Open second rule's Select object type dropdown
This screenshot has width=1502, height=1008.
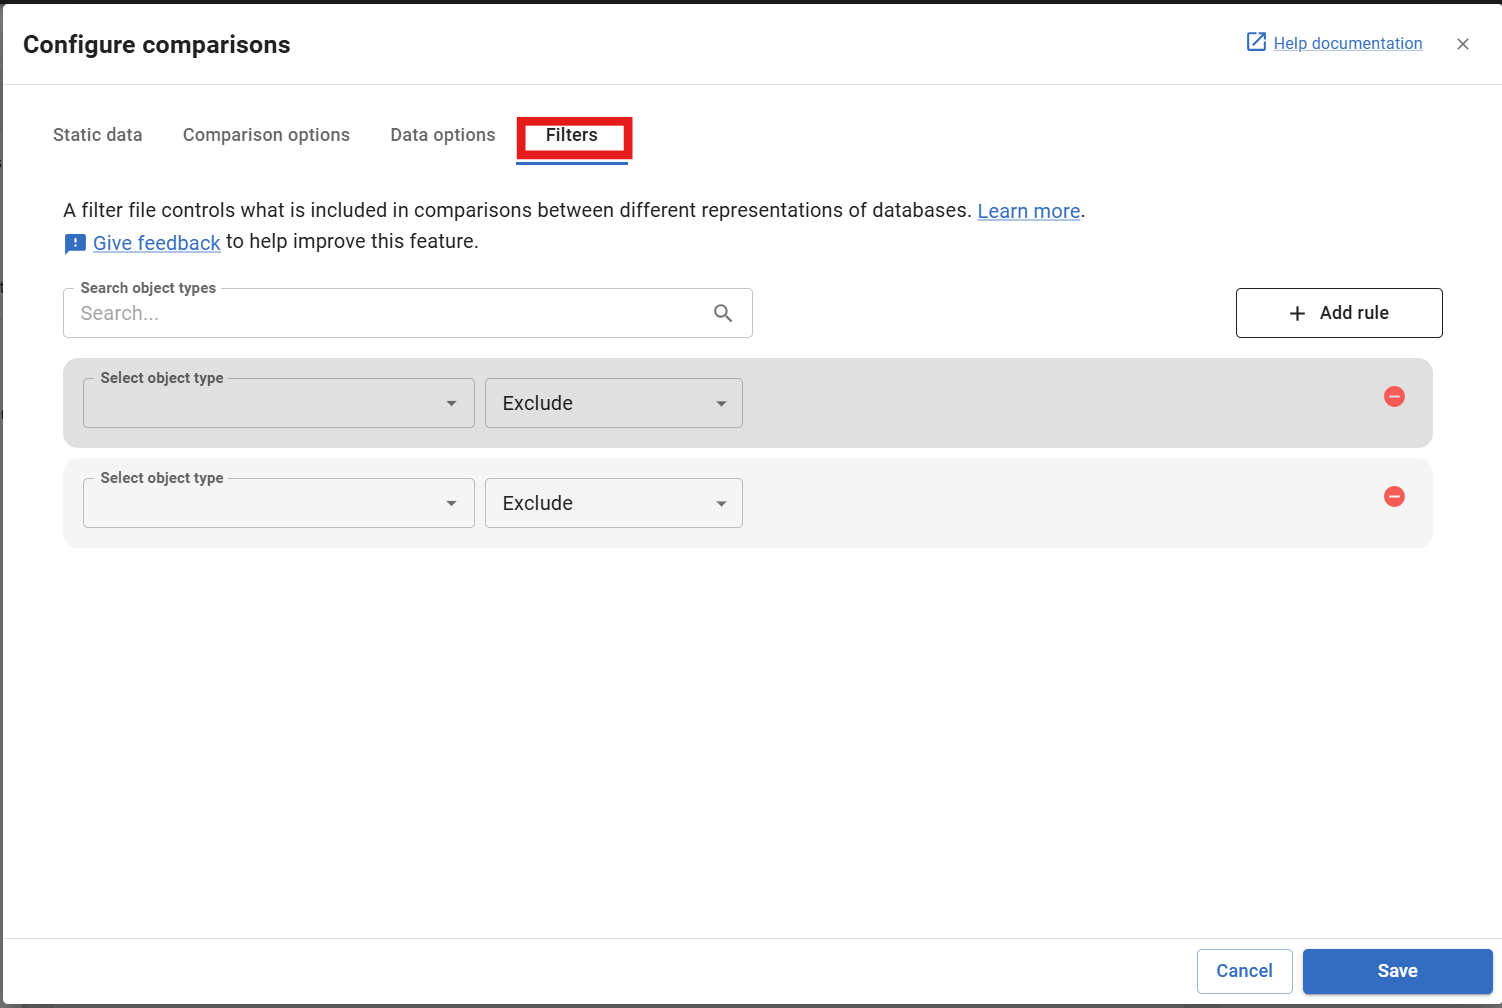[x=278, y=503]
